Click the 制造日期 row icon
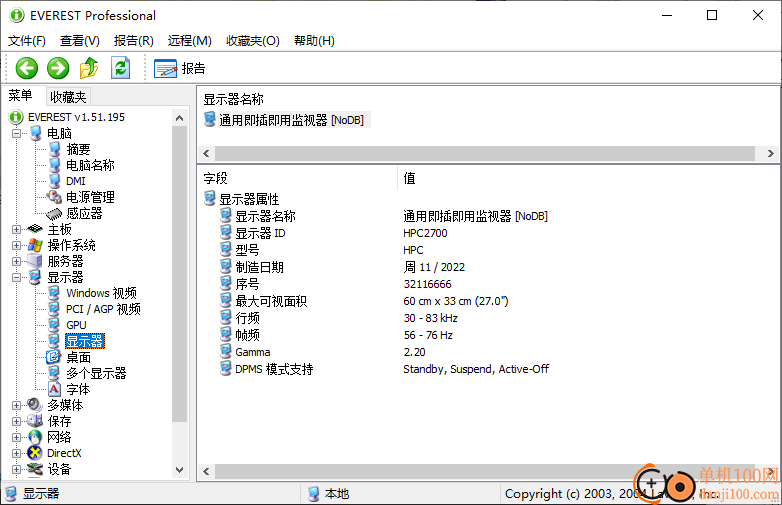The height and width of the screenshot is (505, 782). click(x=226, y=267)
